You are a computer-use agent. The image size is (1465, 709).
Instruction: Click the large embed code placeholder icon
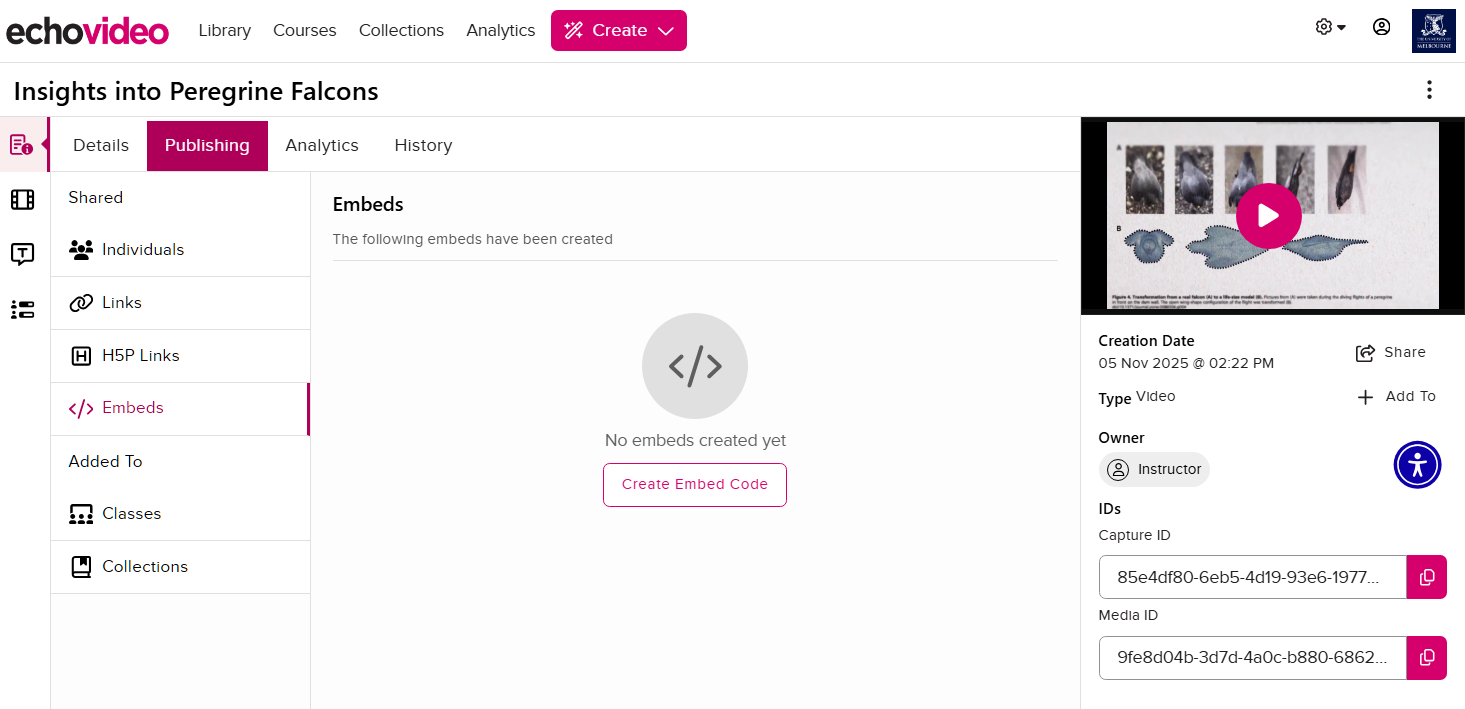[695, 366]
